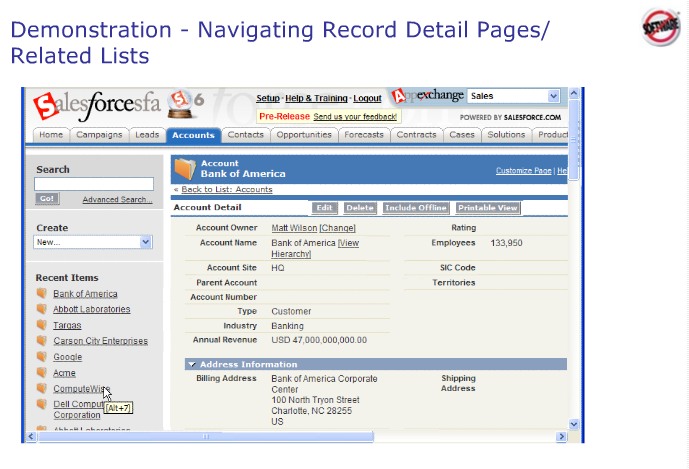Click the Printable View button

click(487, 208)
